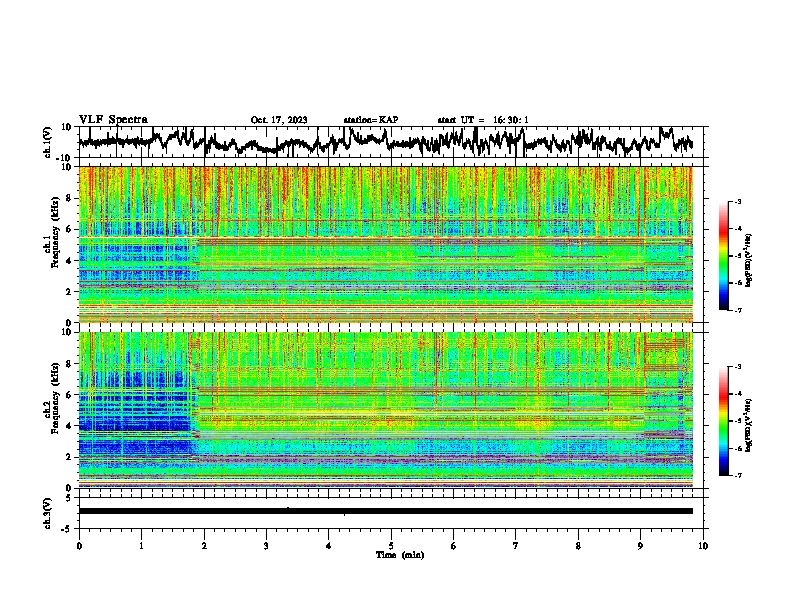Click time axis tick label "9"
792x612 pixels.
640,546
